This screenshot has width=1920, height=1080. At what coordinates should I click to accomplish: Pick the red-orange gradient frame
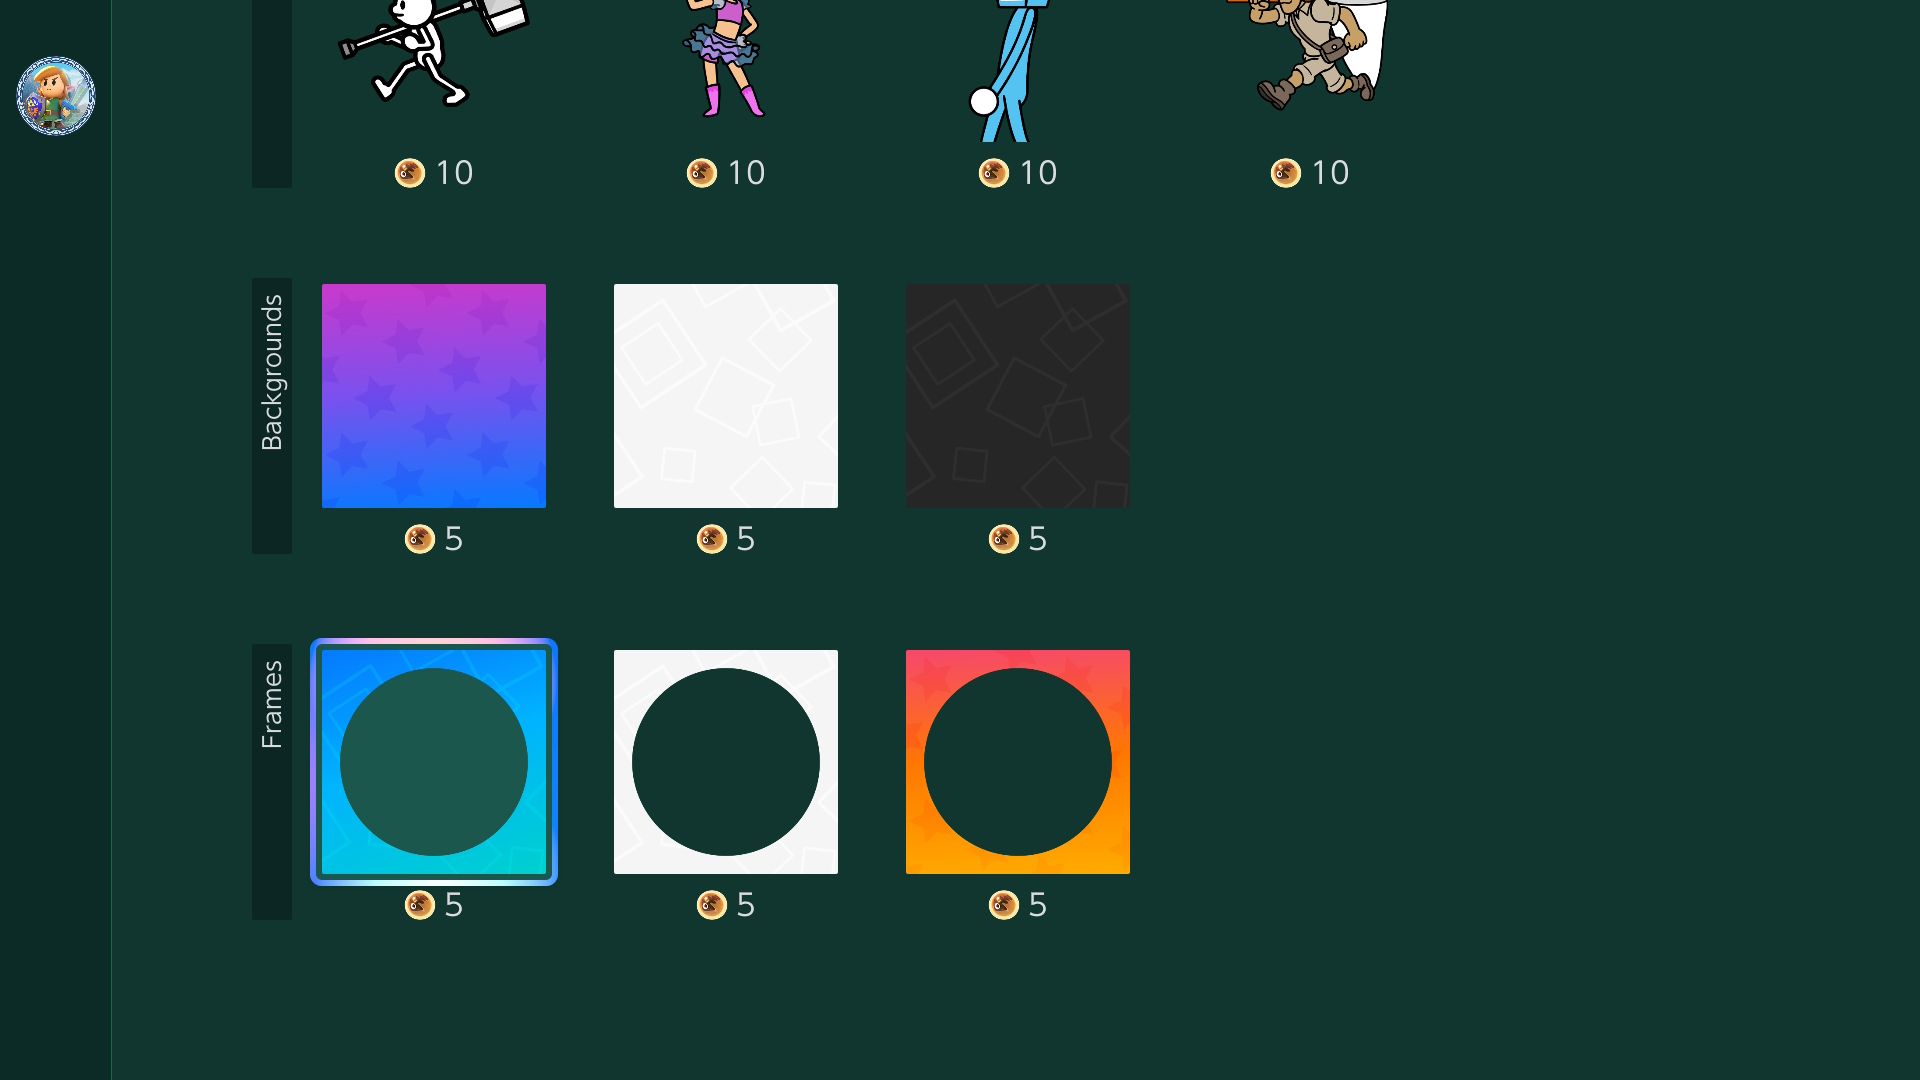1018,762
